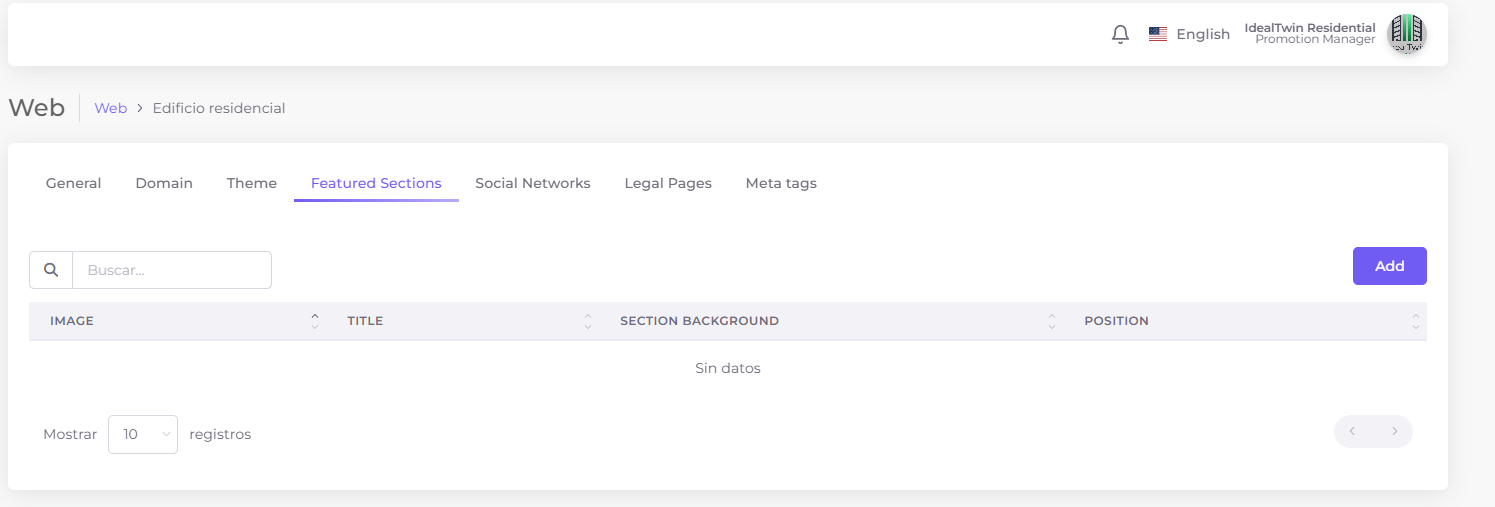The image size is (1495, 507).
Task: Focus the Buscar search field
Action: coord(172,270)
